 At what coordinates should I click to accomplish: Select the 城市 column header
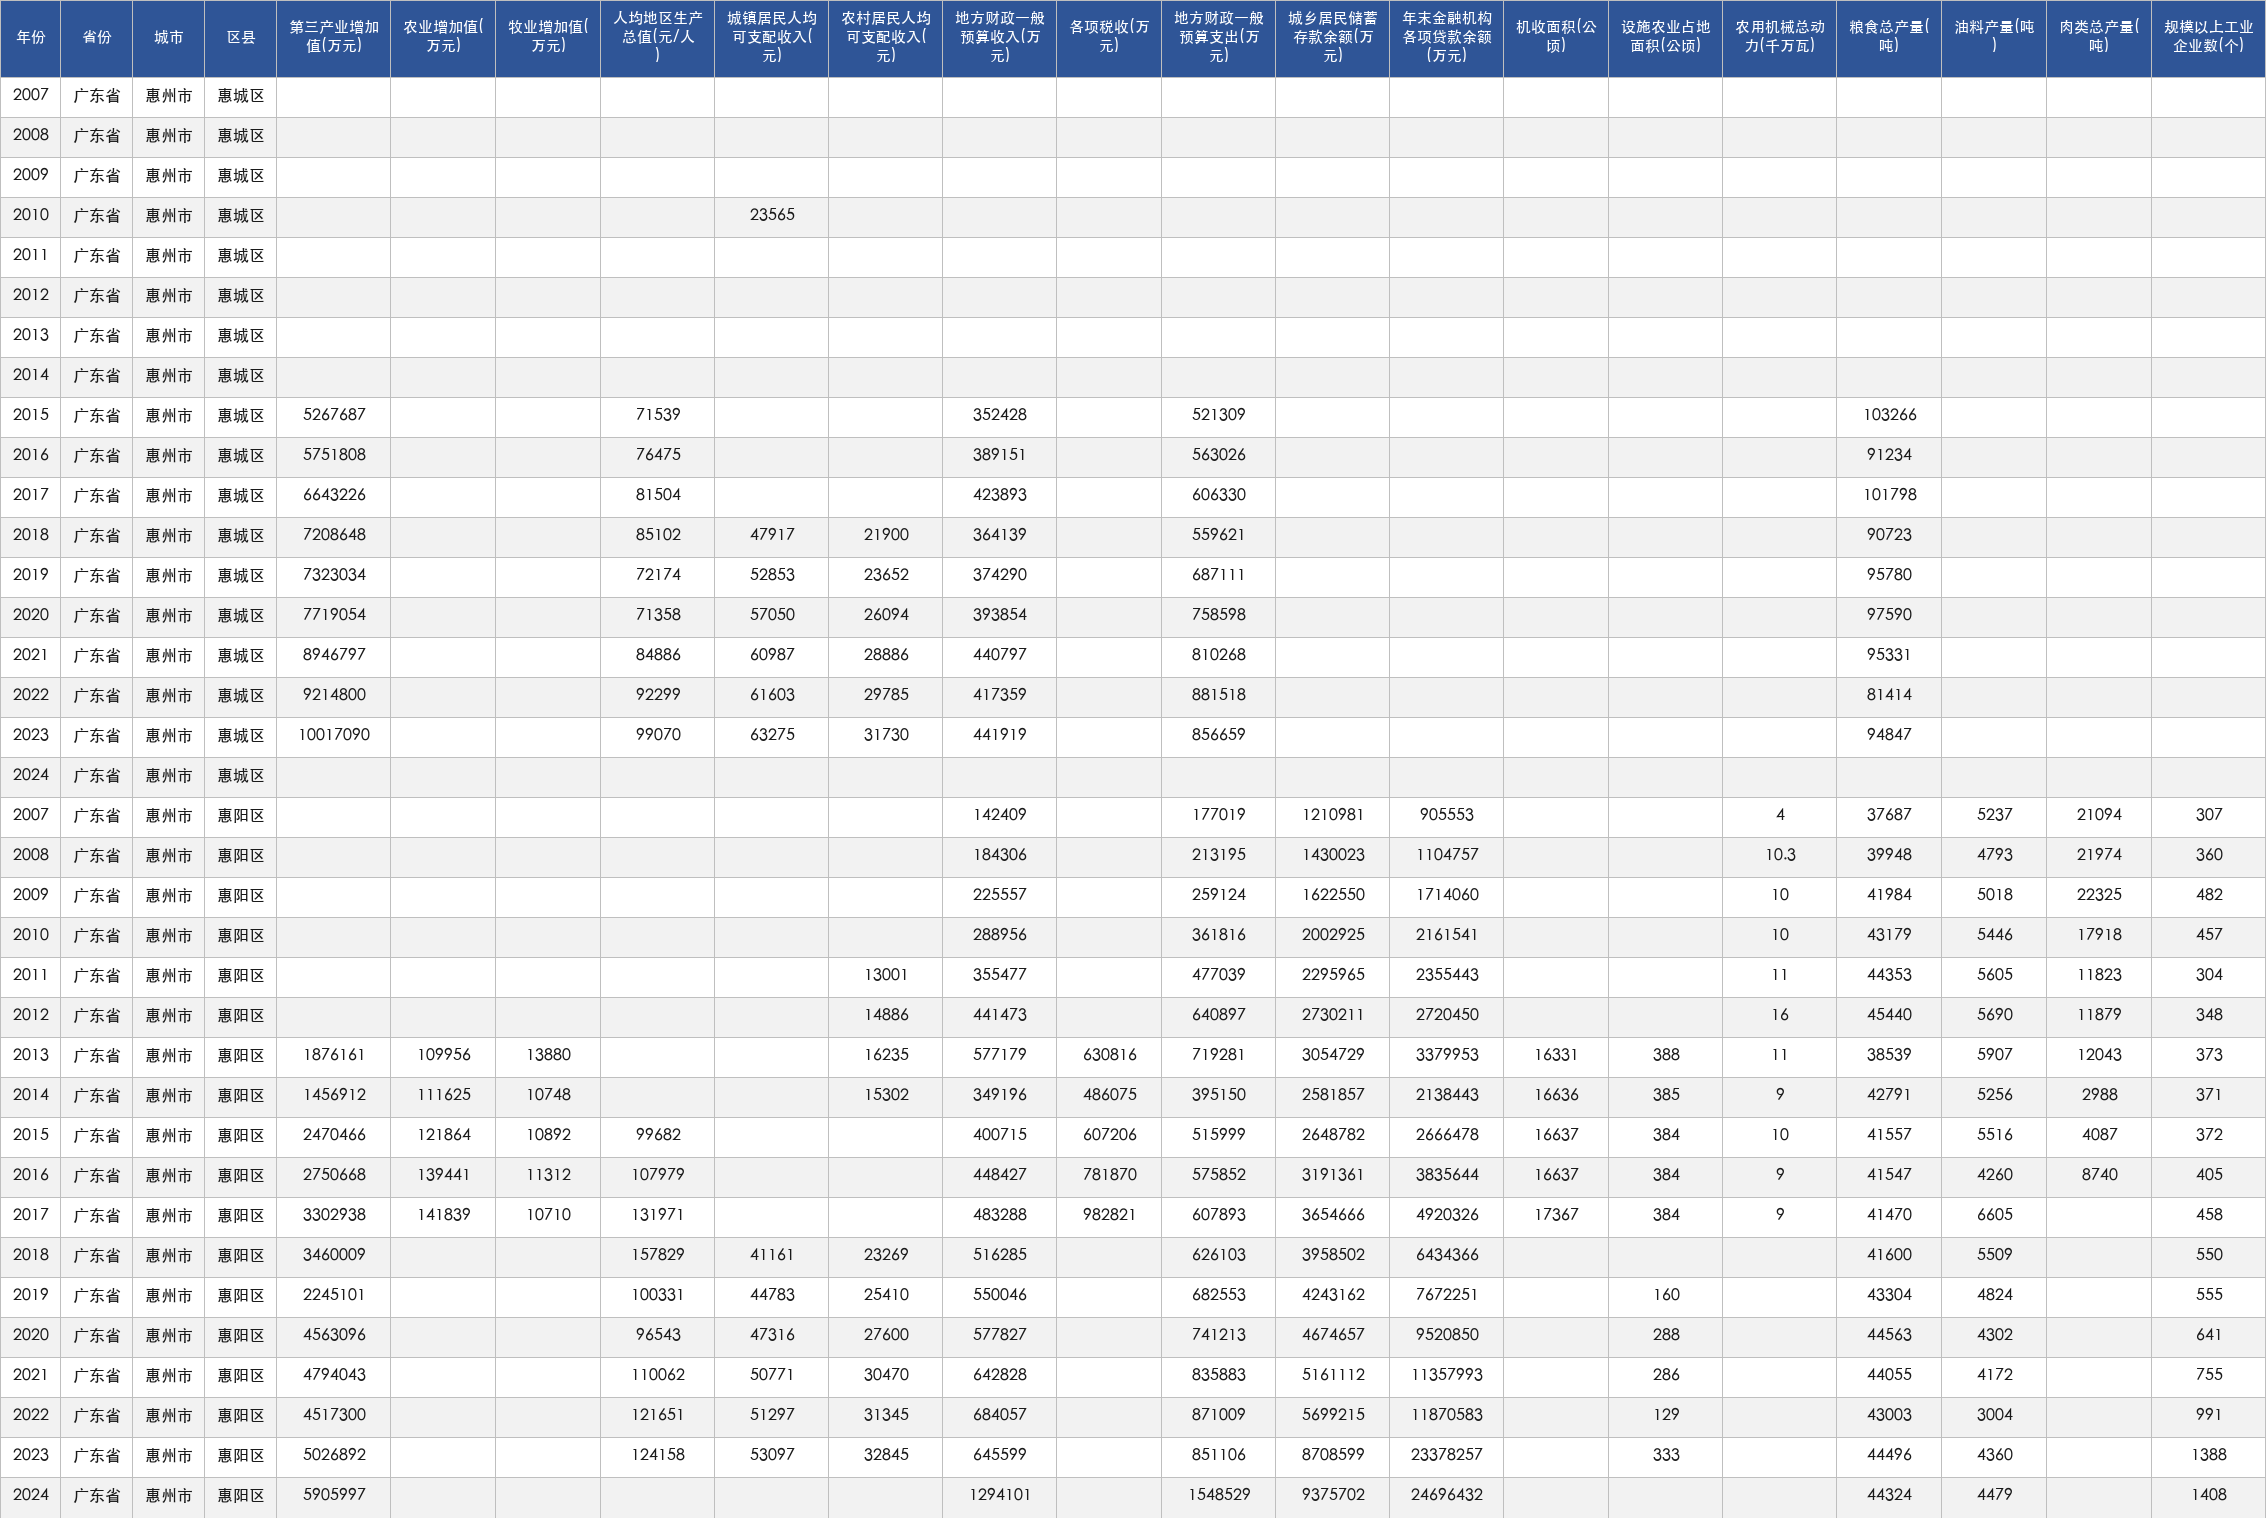pos(169,38)
